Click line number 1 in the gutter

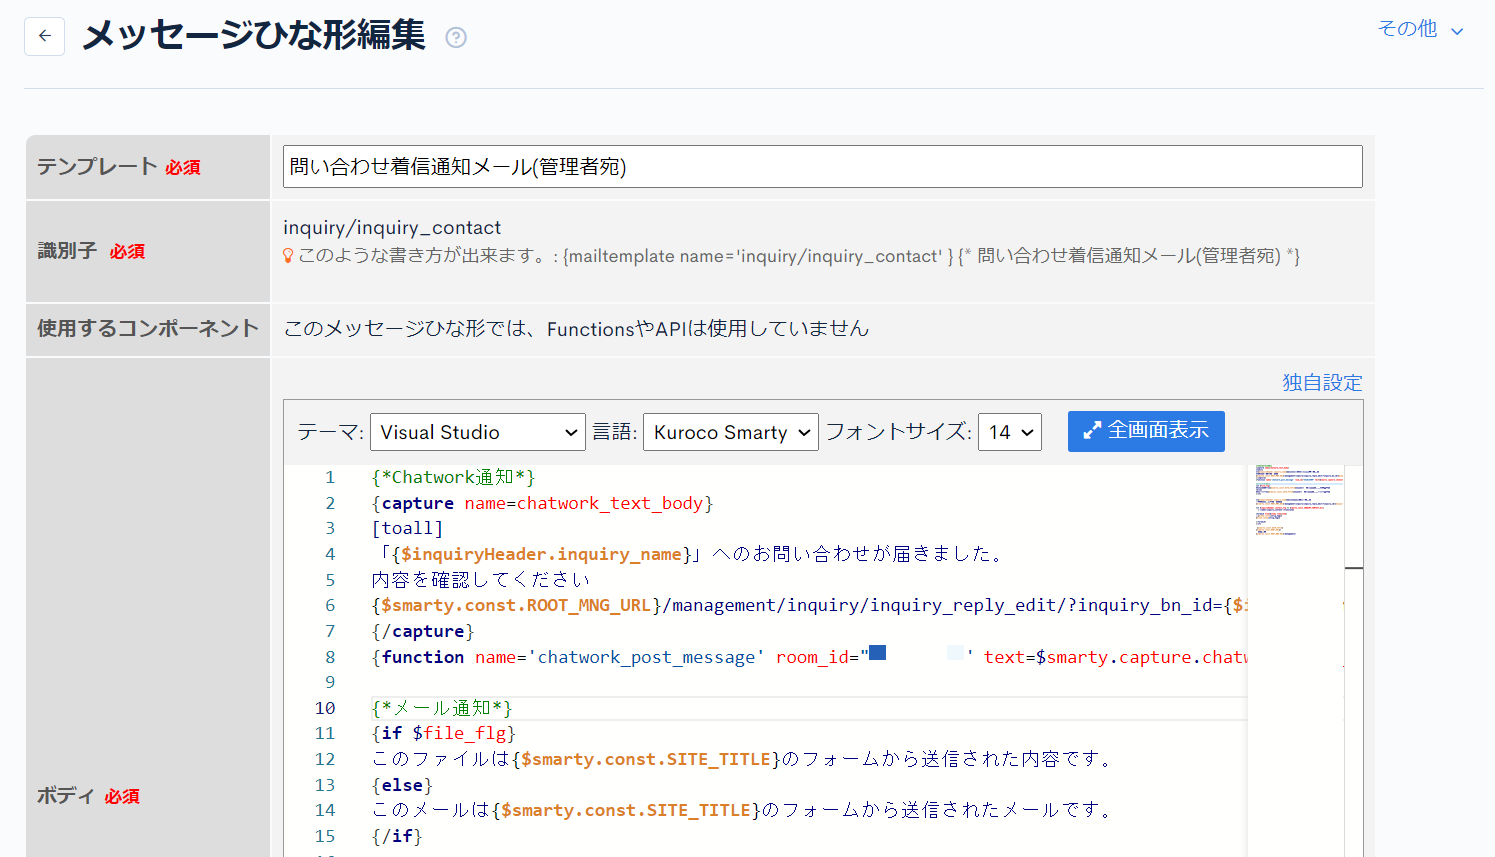330,477
